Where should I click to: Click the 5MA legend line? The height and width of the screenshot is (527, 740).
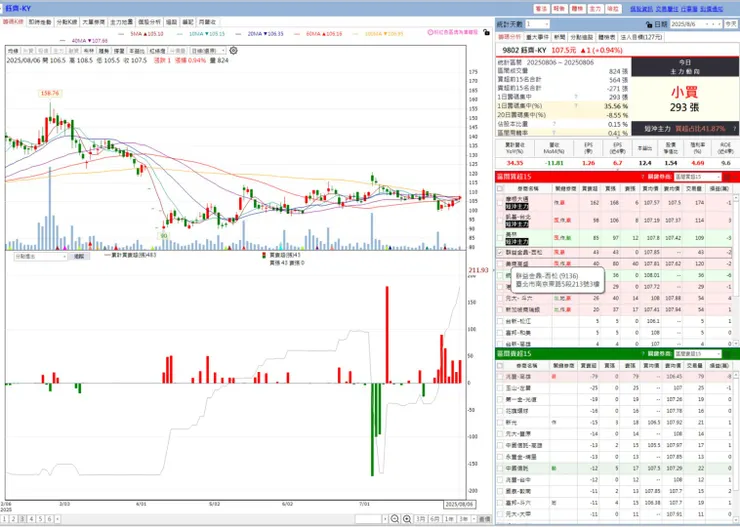pos(142,34)
